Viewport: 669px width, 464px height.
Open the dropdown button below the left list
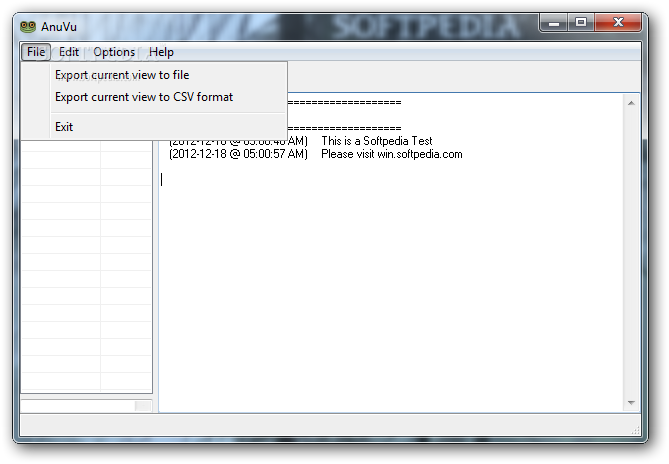coord(143,406)
